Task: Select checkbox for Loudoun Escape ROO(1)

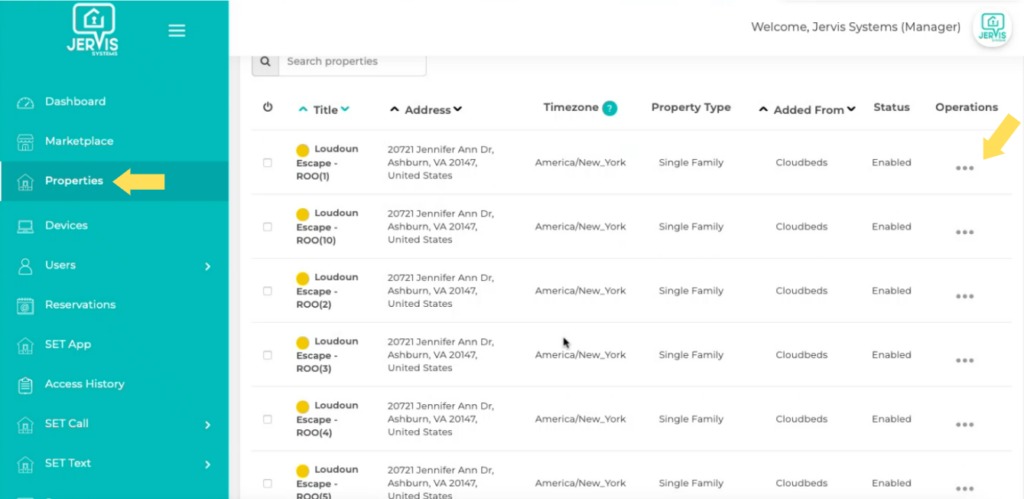Action: (x=267, y=163)
